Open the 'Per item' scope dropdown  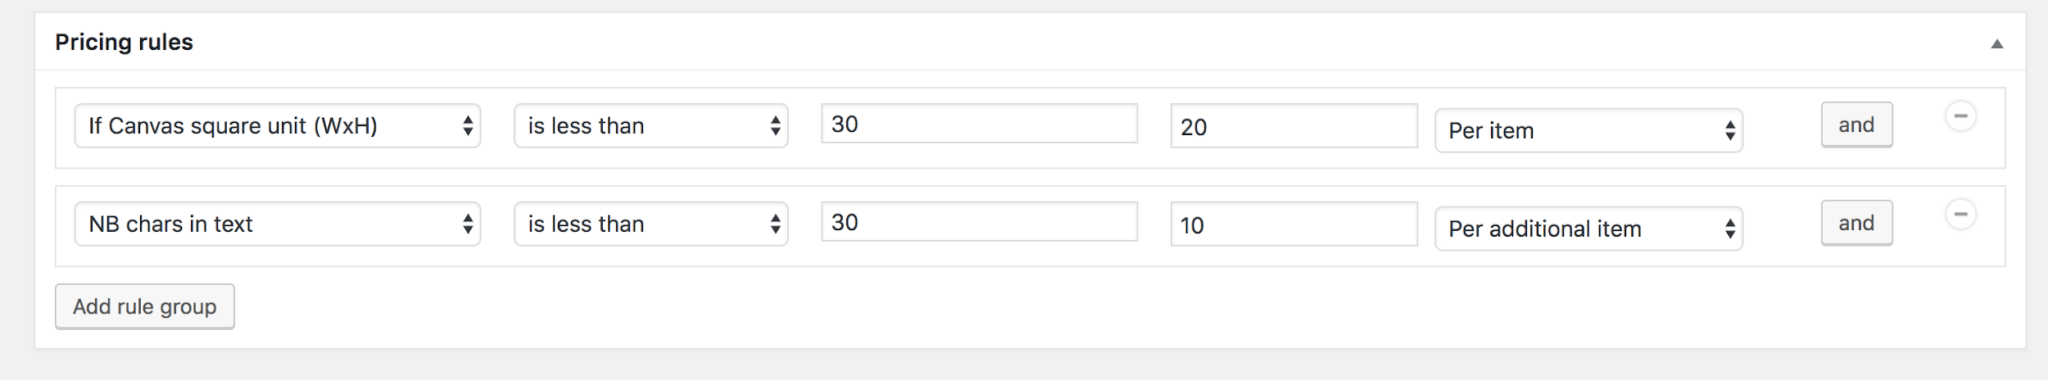tap(1589, 131)
